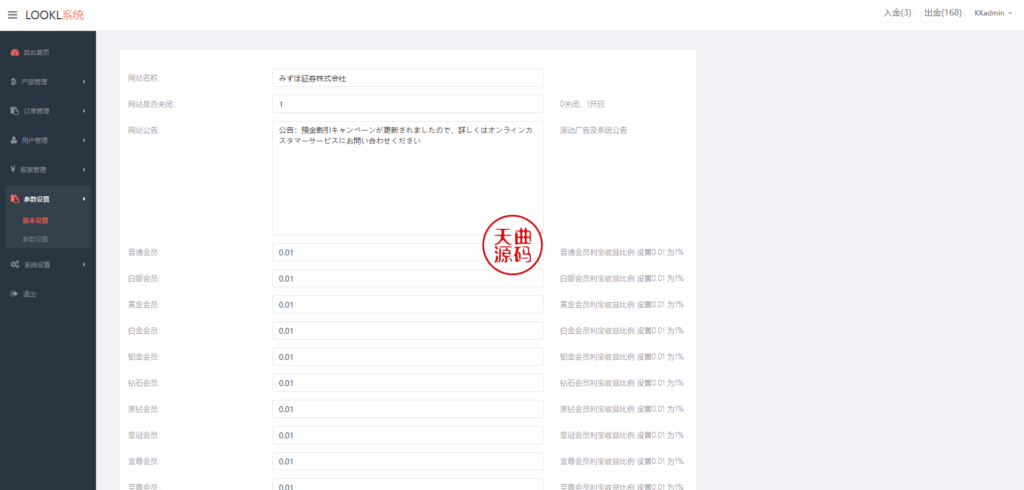Viewport: 1024px width, 490px height.
Task: Open 系统设置 menu label
Action: [x=37, y=265]
